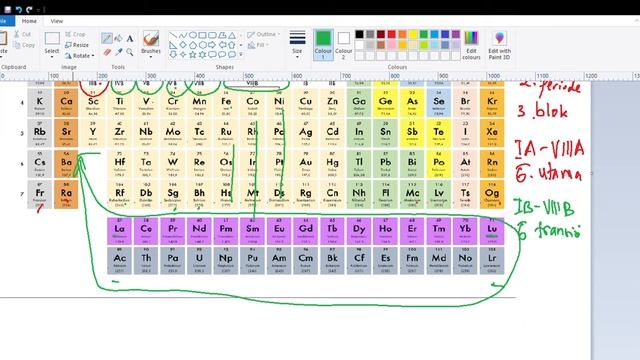
Task: Pick the orange colour swatch
Action: coord(402,34)
